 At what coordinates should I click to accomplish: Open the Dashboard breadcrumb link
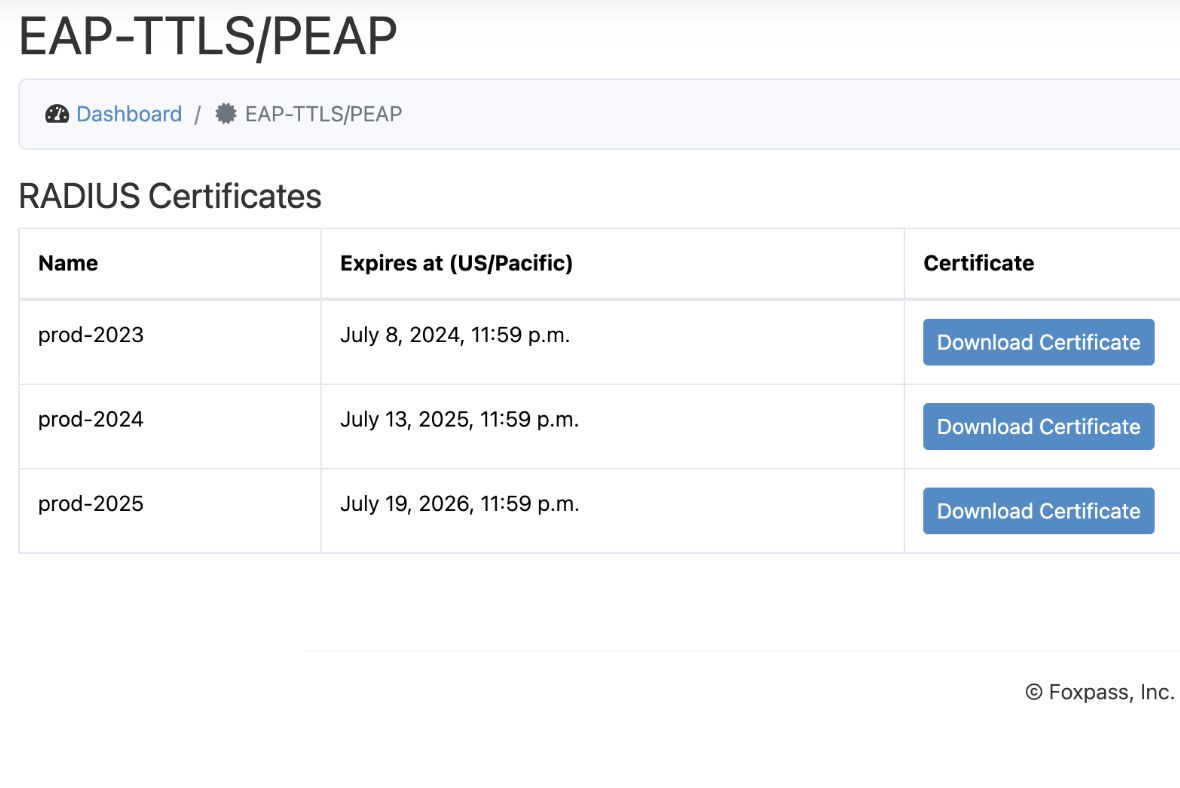point(128,113)
